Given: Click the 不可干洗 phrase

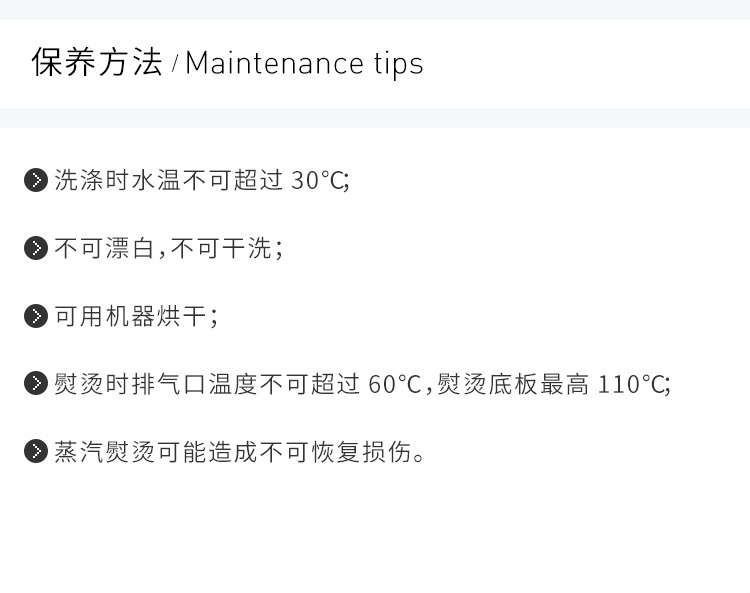Looking at the screenshot, I should pos(221,248).
